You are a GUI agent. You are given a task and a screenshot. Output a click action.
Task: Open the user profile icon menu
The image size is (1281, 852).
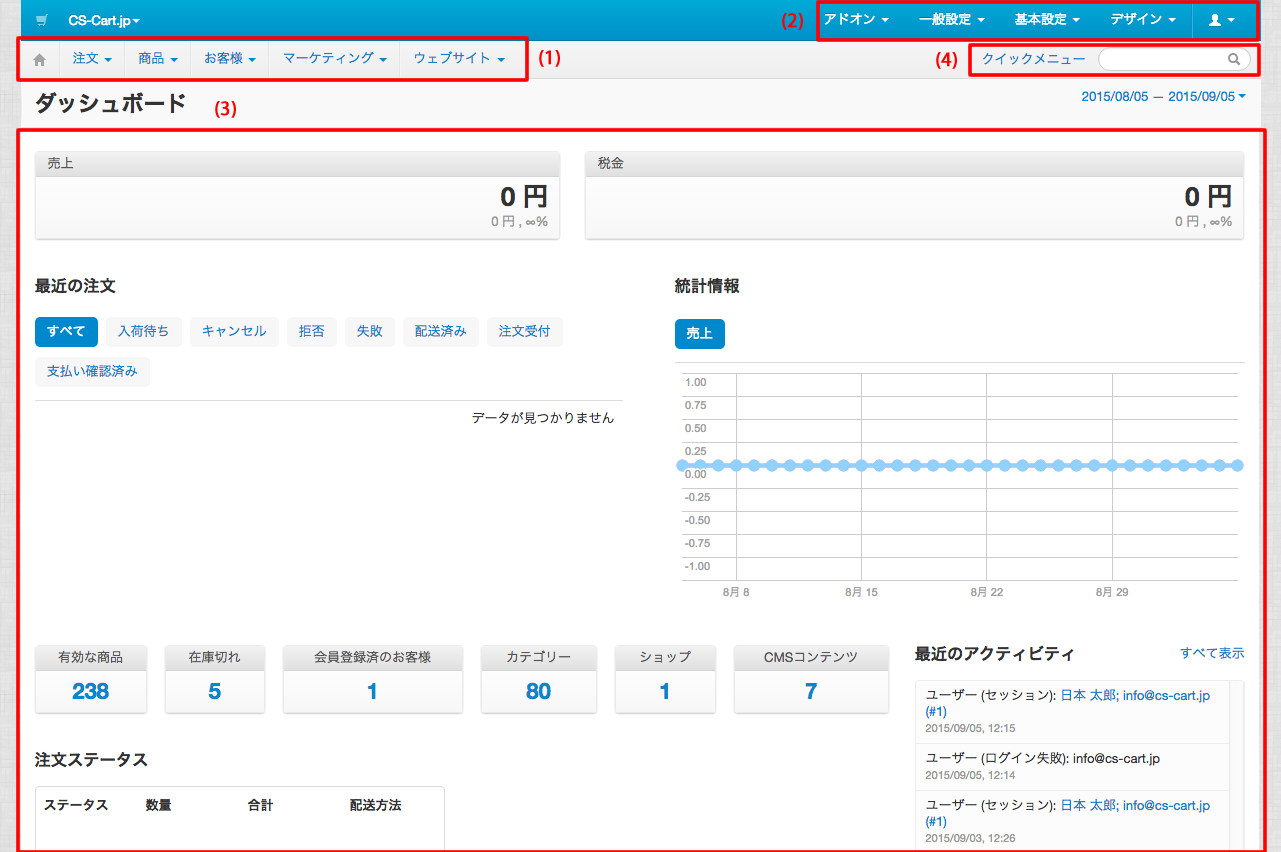pyautogui.click(x=1221, y=20)
